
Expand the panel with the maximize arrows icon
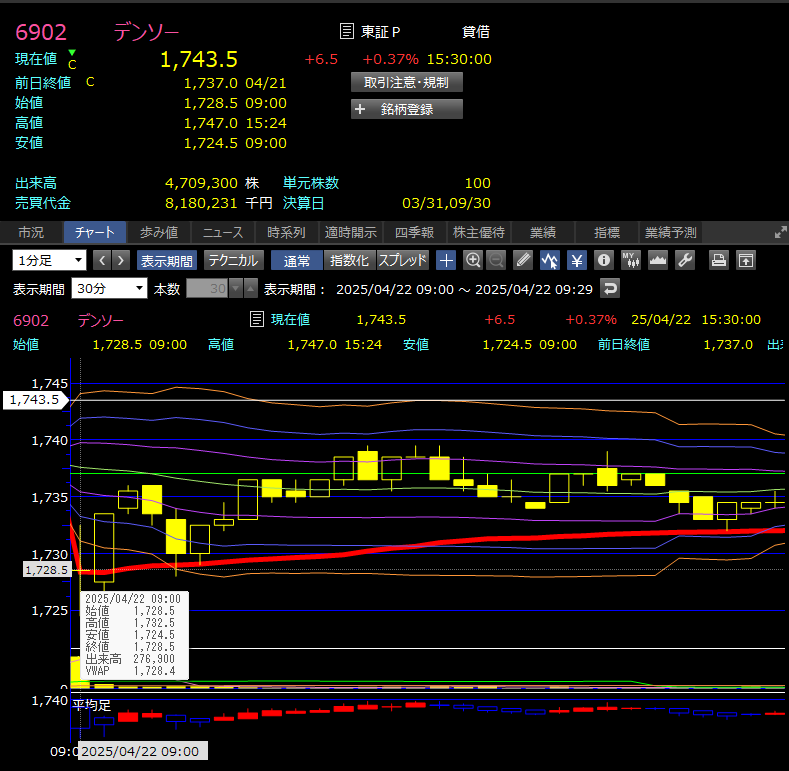pyautogui.click(x=780, y=232)
